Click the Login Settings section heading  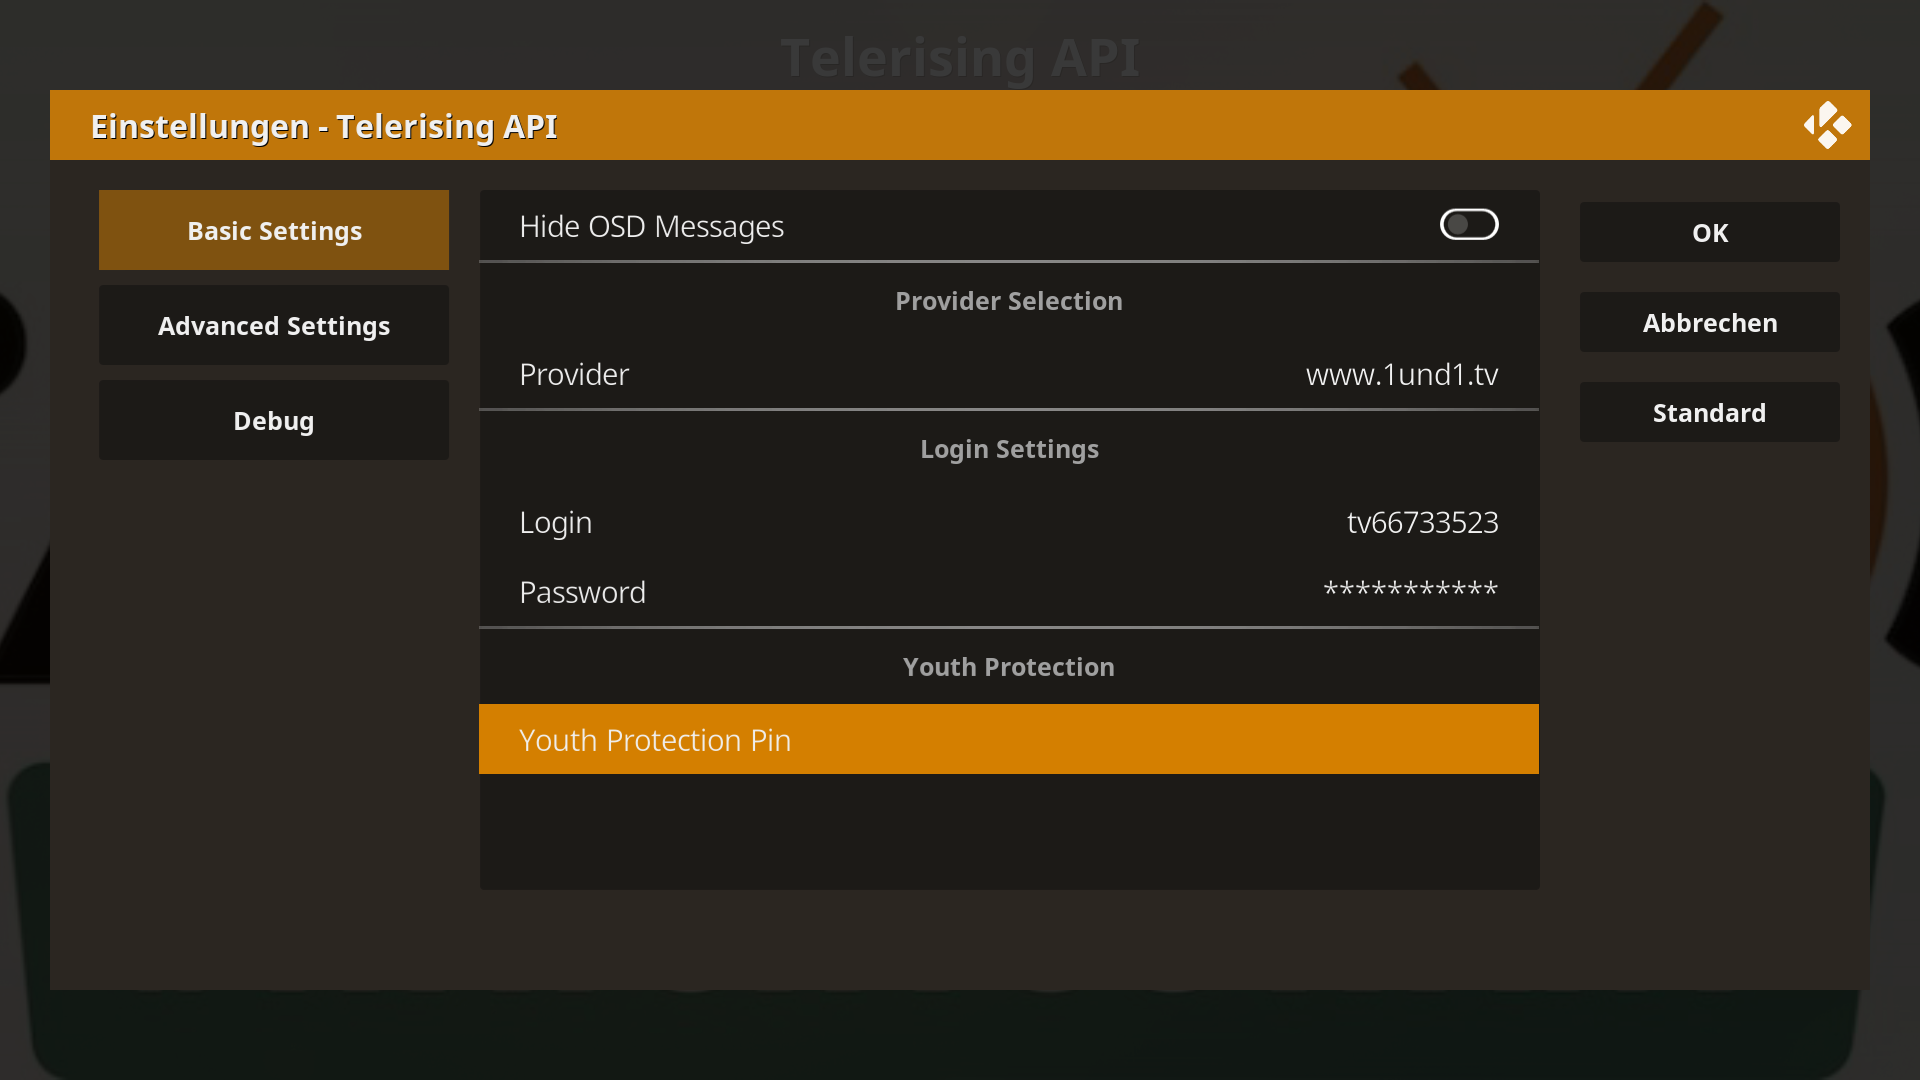(x=1009, y=449)
